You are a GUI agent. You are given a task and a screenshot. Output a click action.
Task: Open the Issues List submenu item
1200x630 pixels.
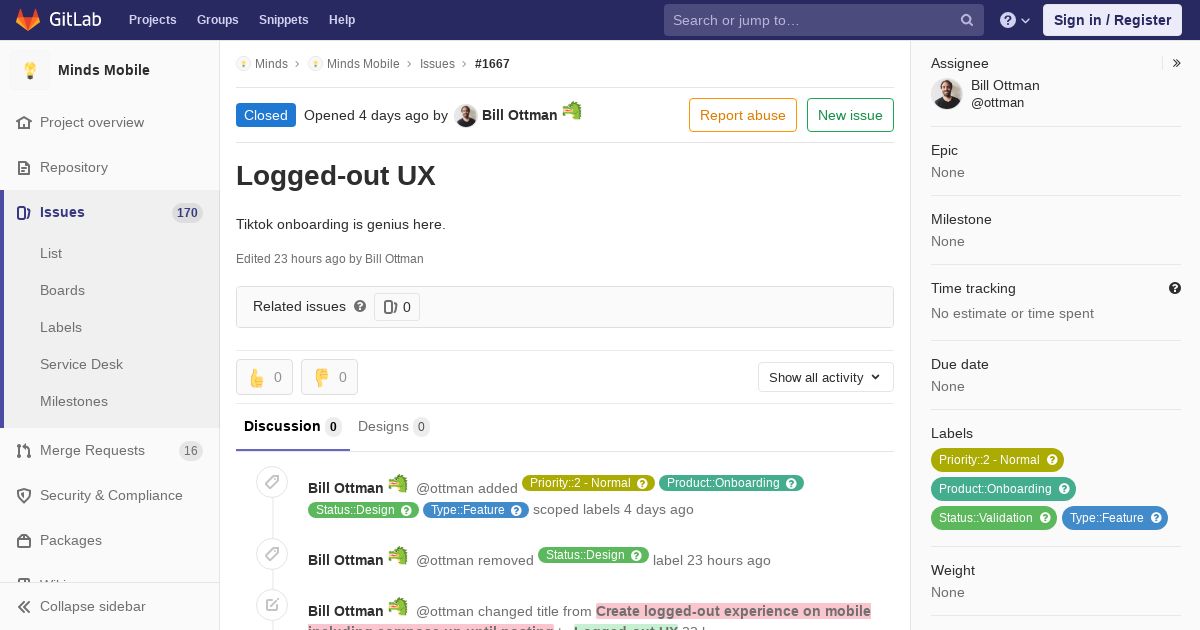[x=51, y=253]
